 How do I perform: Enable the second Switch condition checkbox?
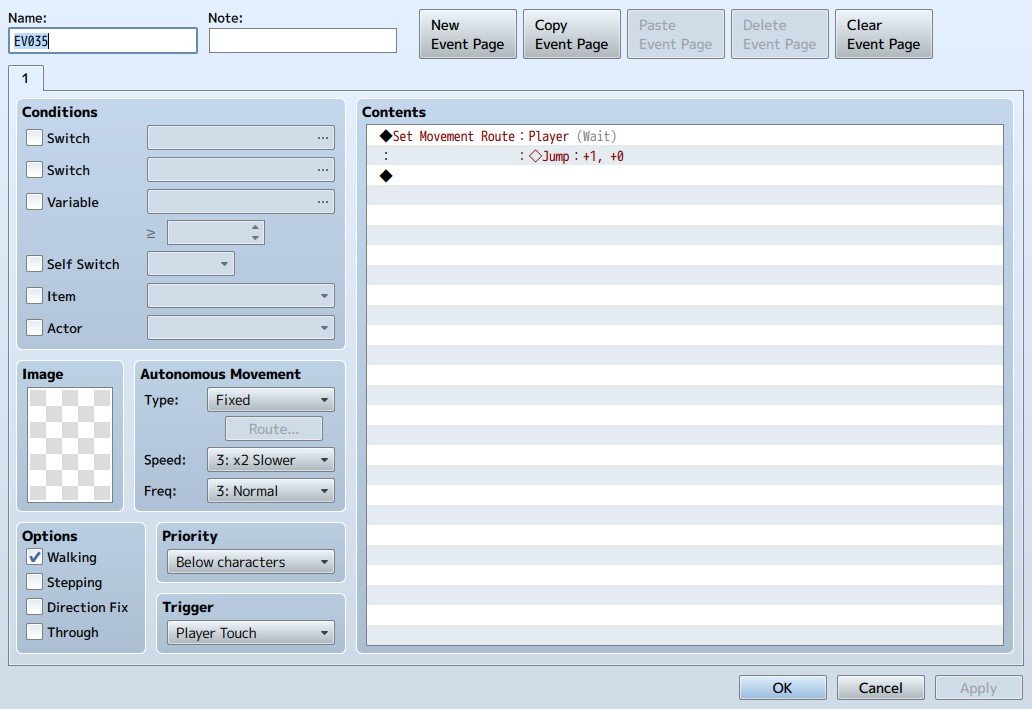point(34,170)
